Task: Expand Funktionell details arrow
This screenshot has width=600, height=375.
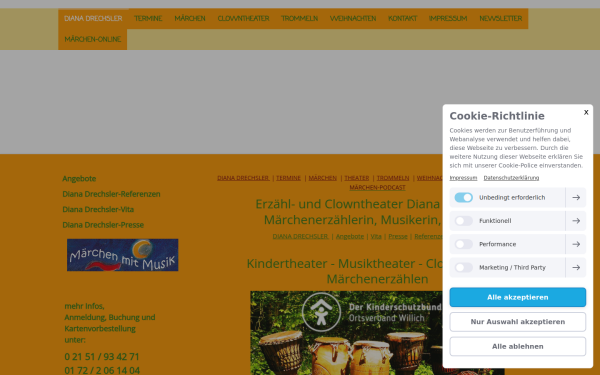Action: (576, 221)
